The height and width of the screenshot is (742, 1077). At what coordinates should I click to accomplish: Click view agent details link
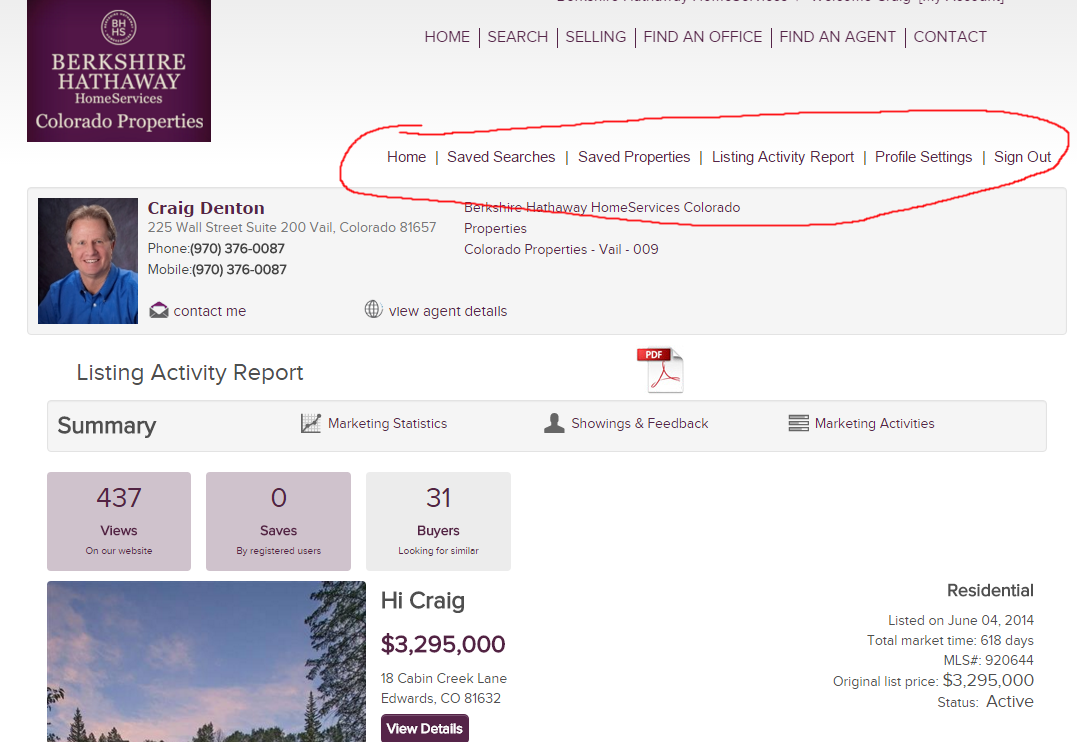448,311
